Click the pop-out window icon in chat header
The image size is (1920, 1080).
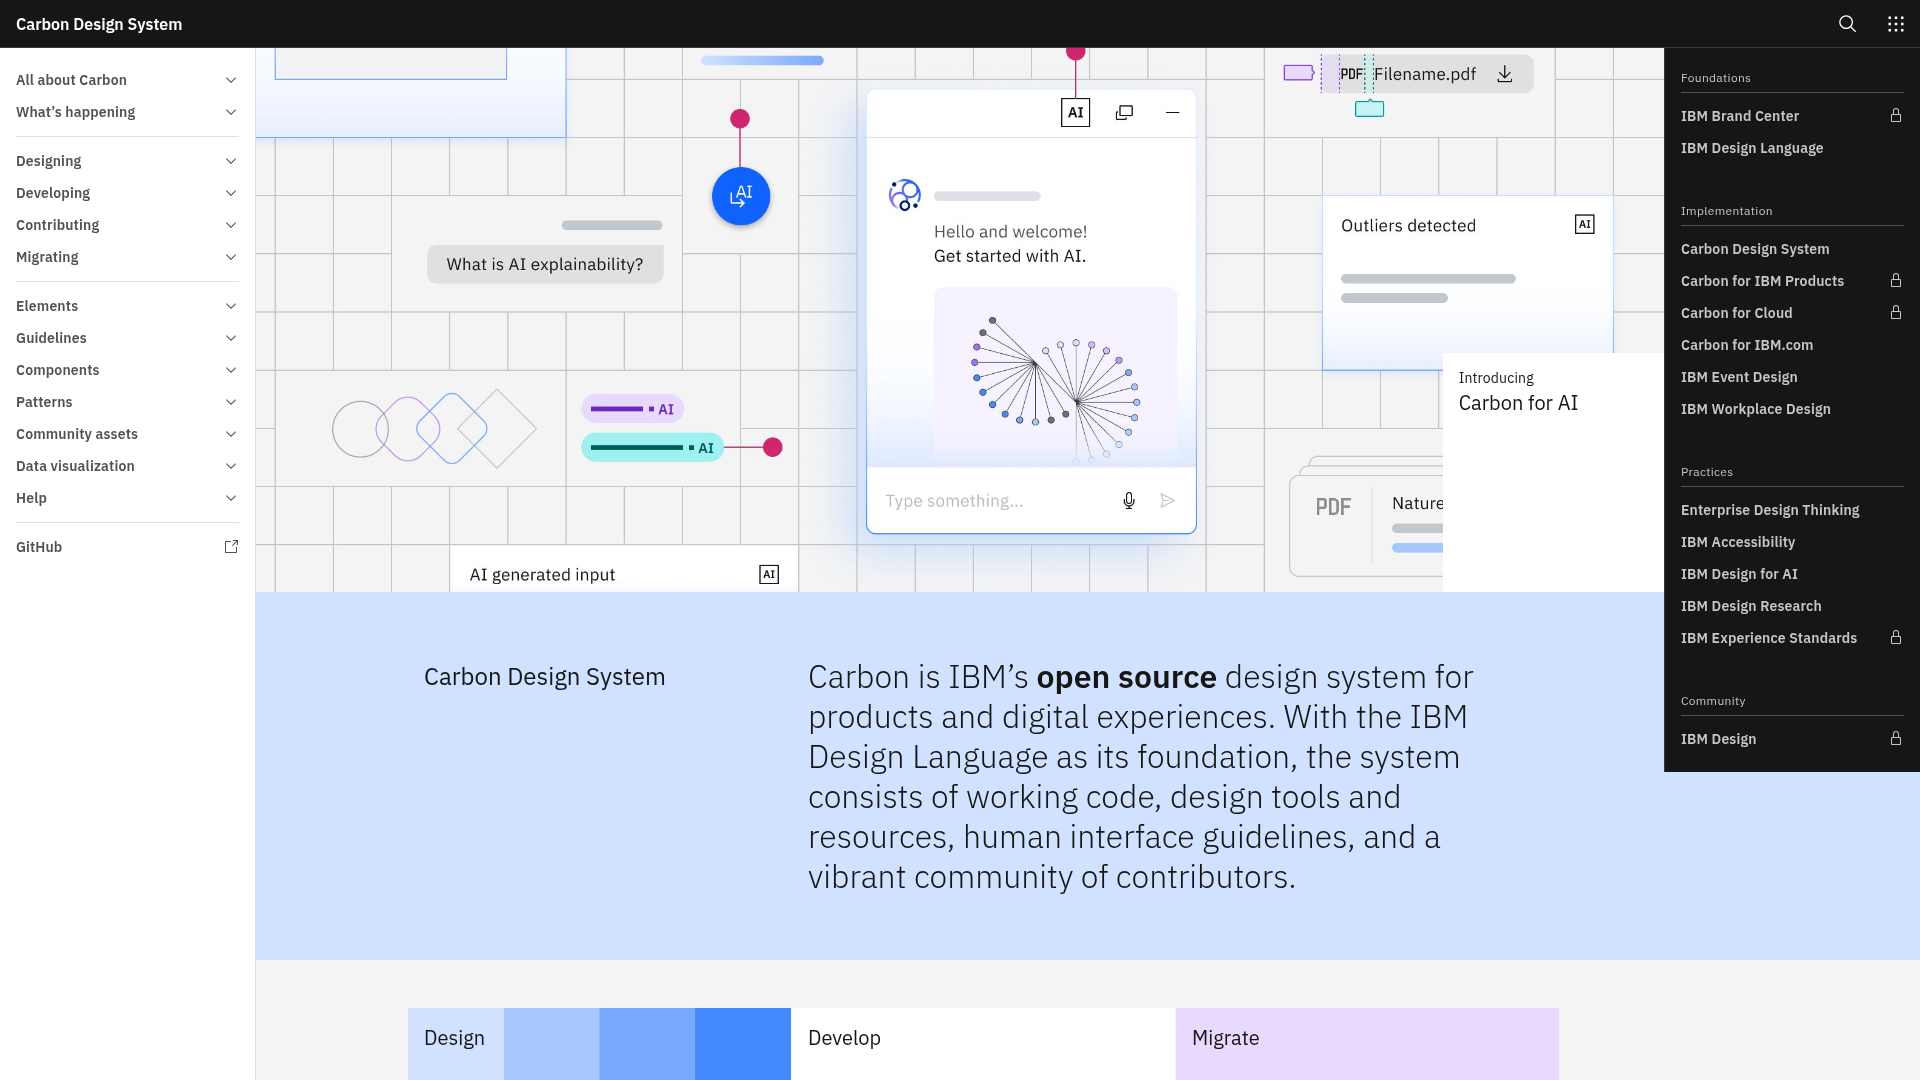pyautogui.click(x=1124, y=113)
